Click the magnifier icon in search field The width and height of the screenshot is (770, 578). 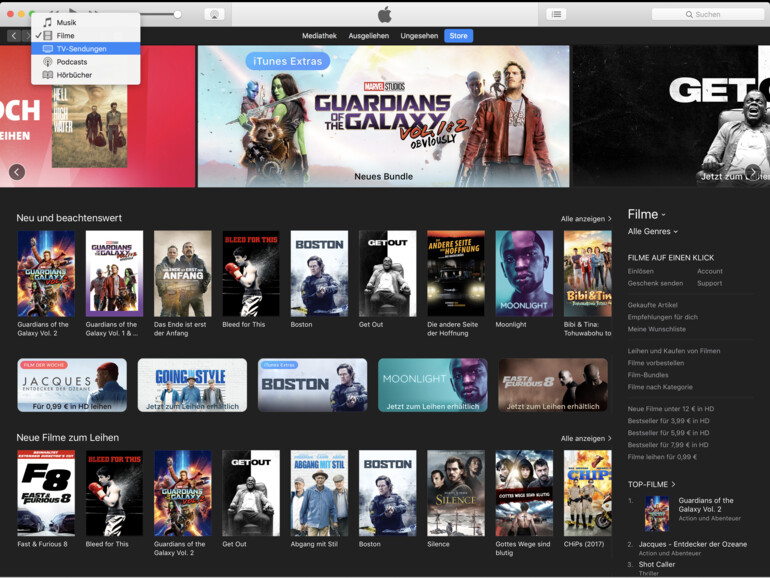(689, 15)
